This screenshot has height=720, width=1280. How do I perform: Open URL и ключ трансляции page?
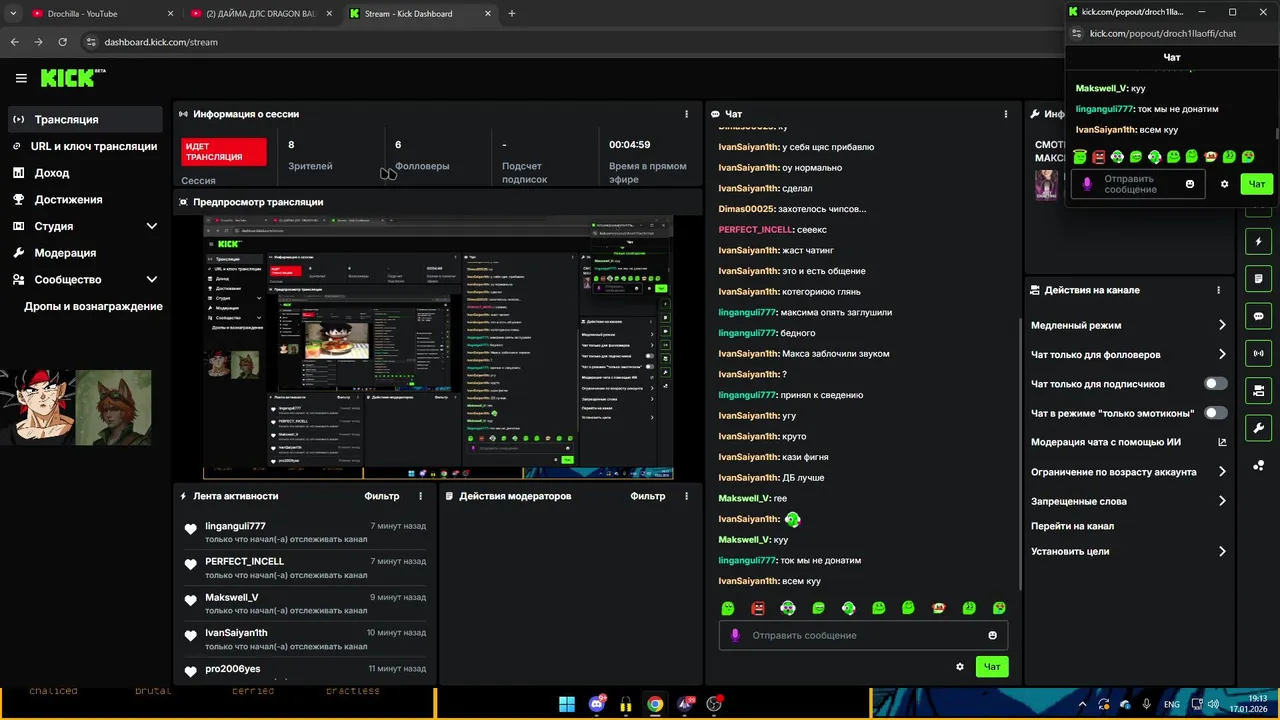pos(85,146)
